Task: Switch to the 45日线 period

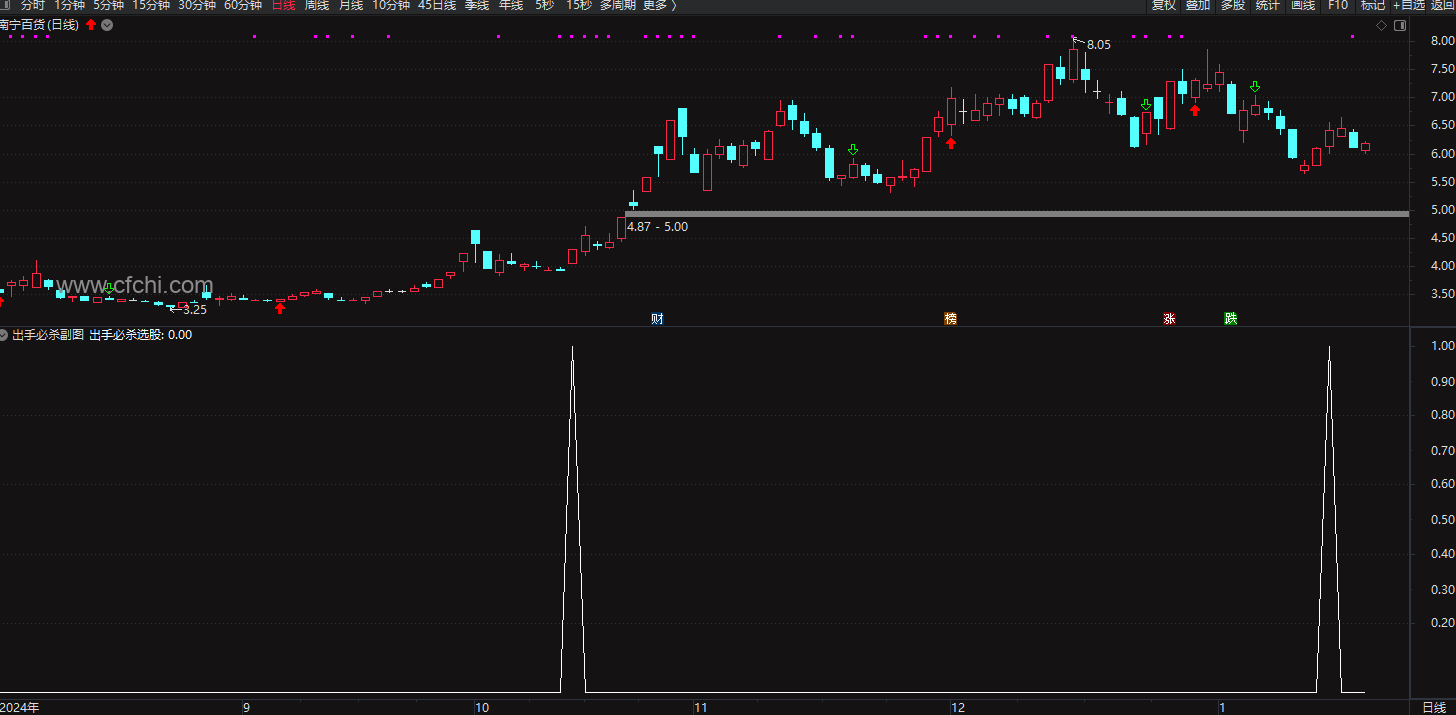Action: coord(437,6)
